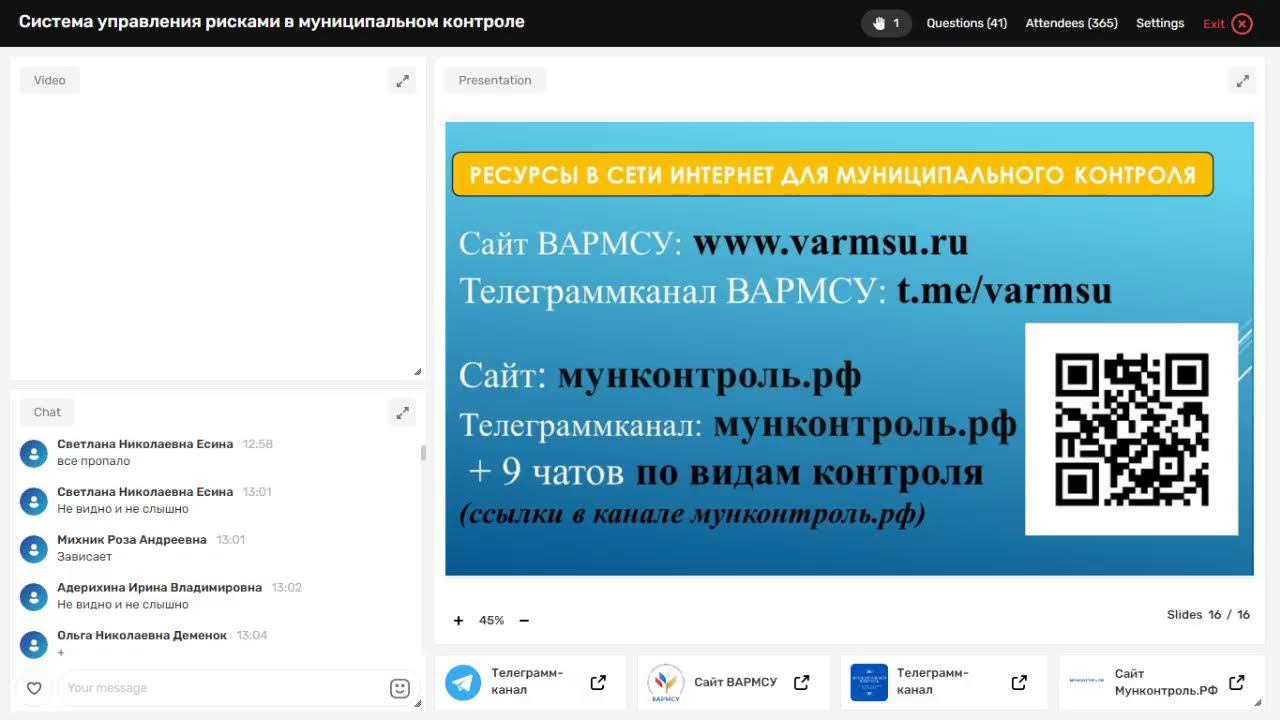1280x720 pixels.
Task: Click the dark blue Телеграмм-канал logo
Action: tap(869, 682)
